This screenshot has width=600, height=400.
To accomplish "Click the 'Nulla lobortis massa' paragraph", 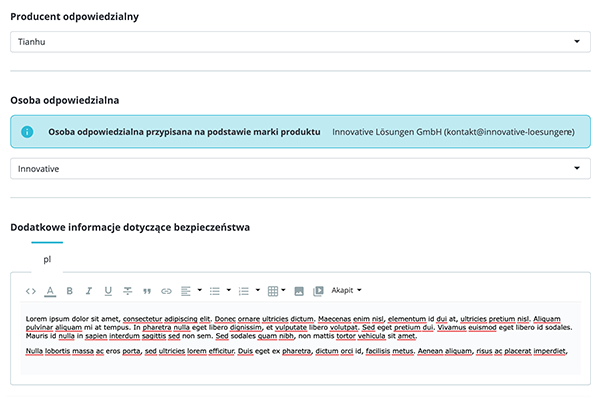I will click(297, 351).
